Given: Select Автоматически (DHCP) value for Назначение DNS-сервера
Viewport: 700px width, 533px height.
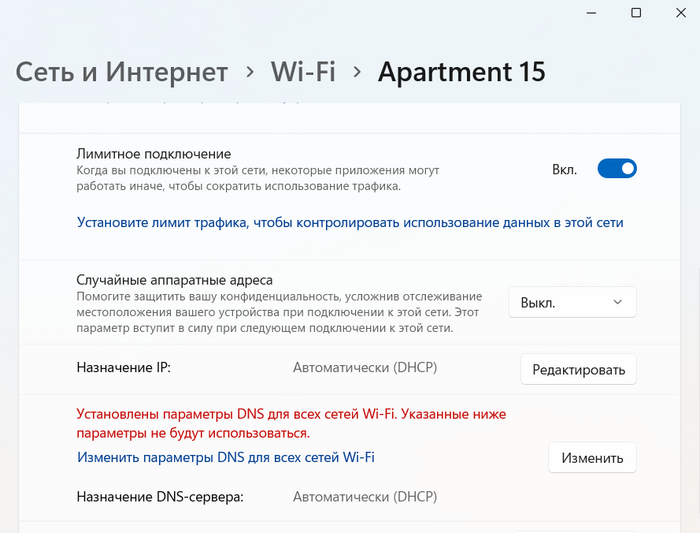Looking at the screenshot, I should pos(365,497).
